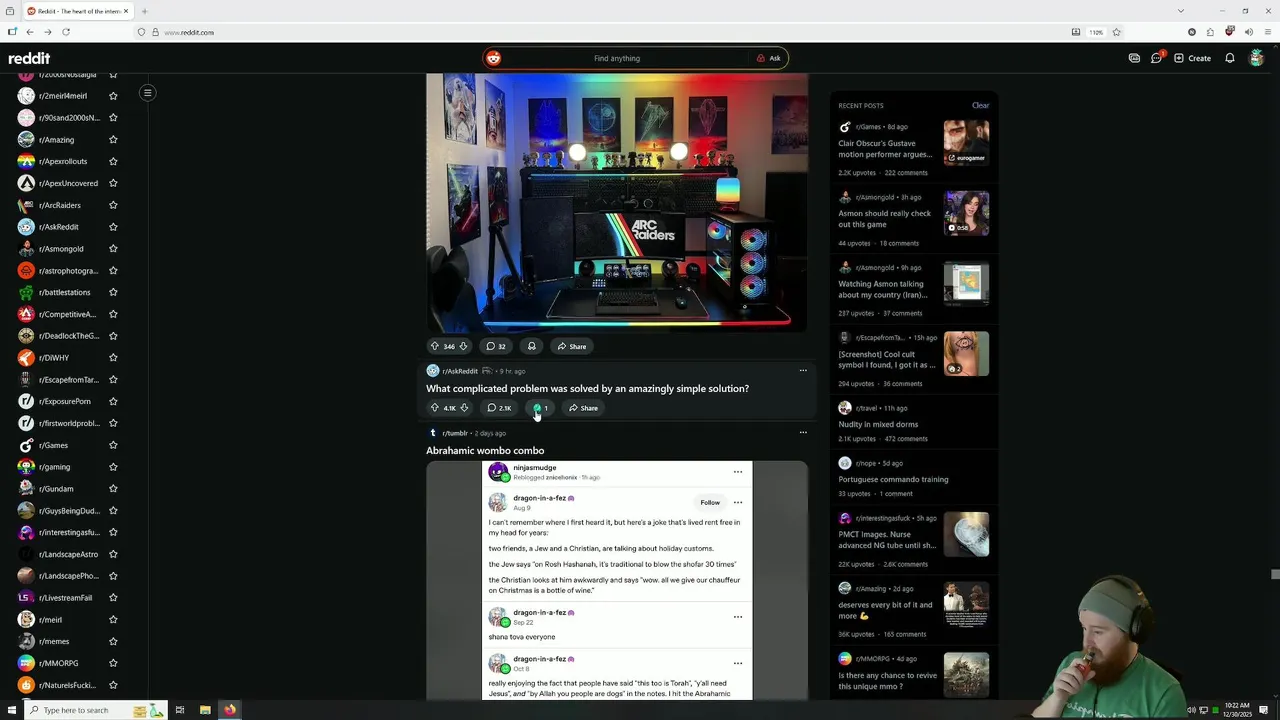Follow dragon-in-a-fez in tumblr image
This screenshot has height=720, width=1280.
pos(709,503)
